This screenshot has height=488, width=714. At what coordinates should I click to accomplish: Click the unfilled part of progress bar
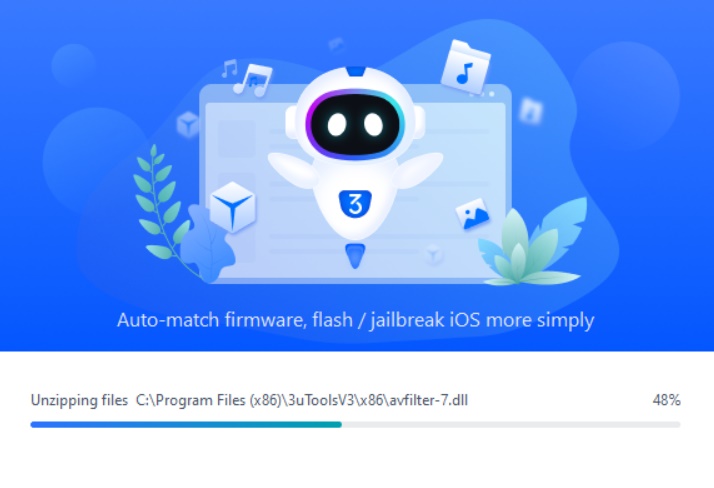point(511,424)
